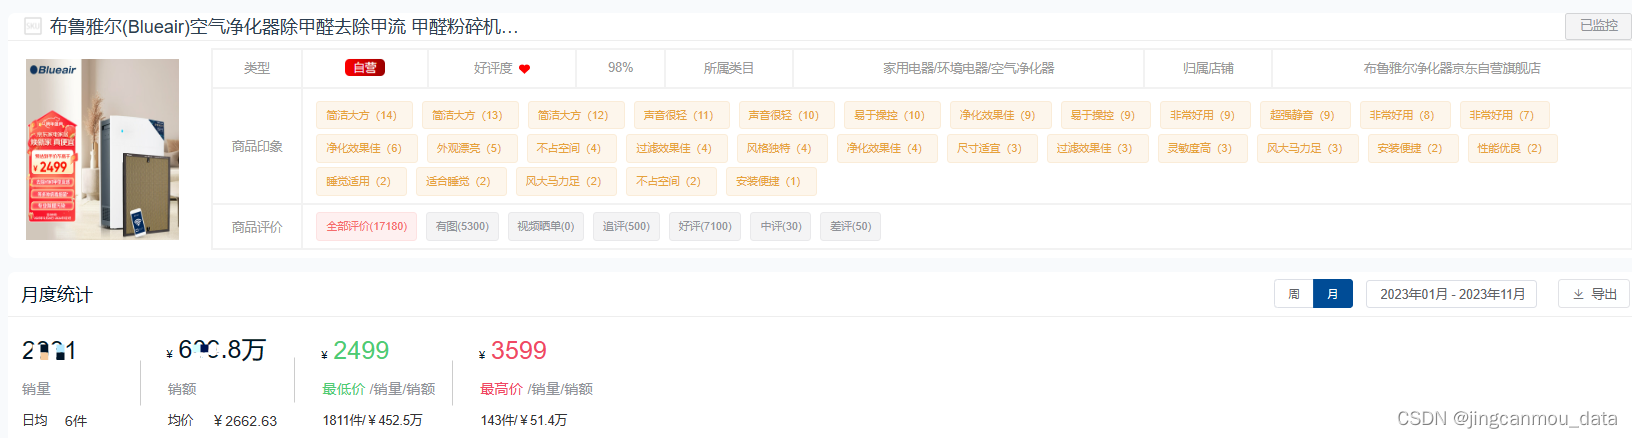The height and width of the screenshot is (438, 1632).
Task: Select tag 睡觉适用 (2)
Action: coord(359,181)
